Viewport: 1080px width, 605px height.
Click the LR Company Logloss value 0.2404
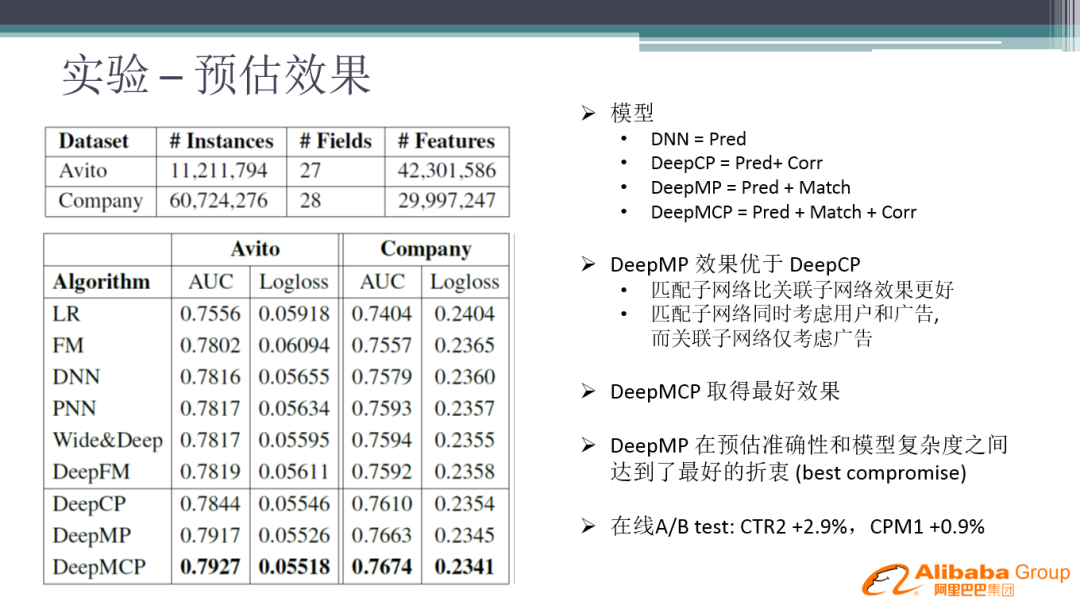(x=464, y=314)
